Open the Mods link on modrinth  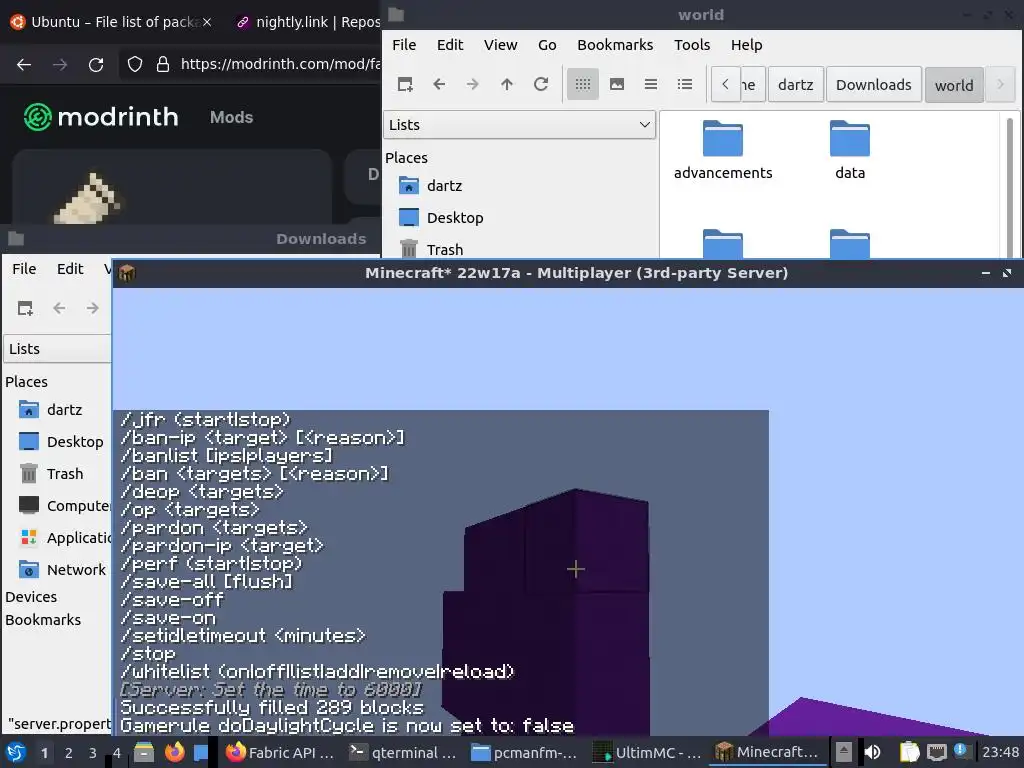231,118
